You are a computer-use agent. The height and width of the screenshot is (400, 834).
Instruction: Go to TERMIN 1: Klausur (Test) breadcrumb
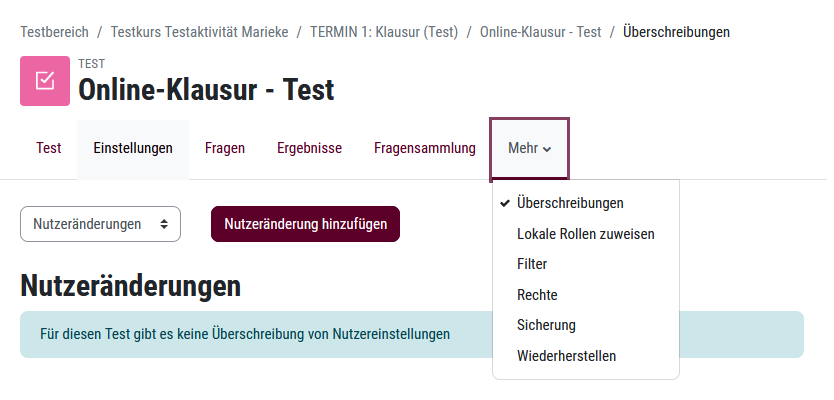[x=384, y=32]
